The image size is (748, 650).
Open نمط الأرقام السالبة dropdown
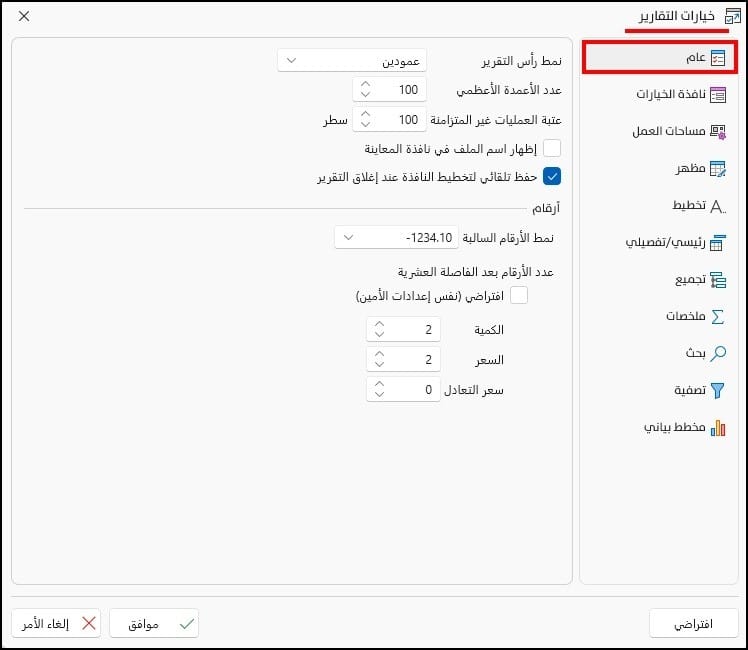click(x=396, y=237)
